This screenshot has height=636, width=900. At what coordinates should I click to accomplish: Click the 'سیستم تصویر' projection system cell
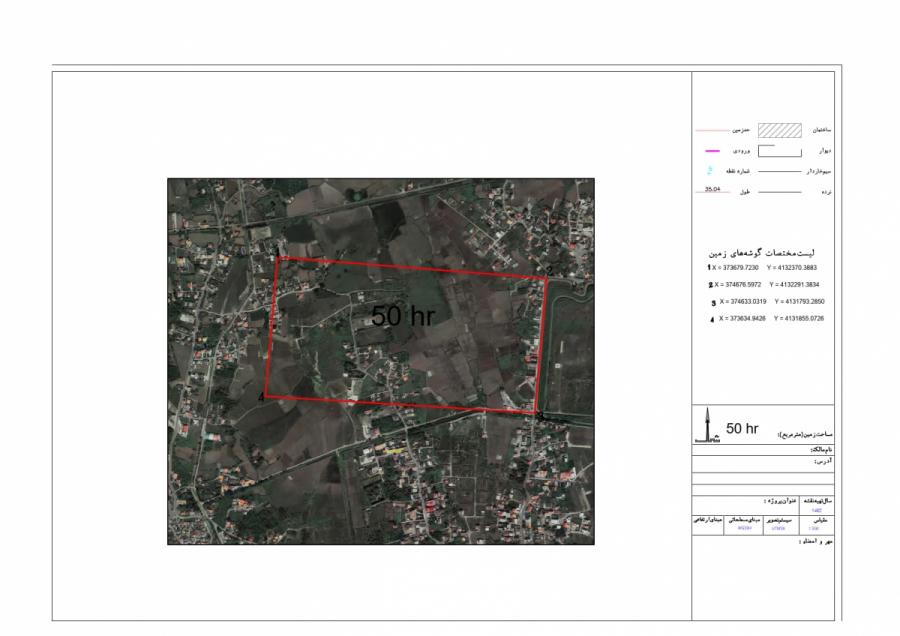click(x=779, y=523)
